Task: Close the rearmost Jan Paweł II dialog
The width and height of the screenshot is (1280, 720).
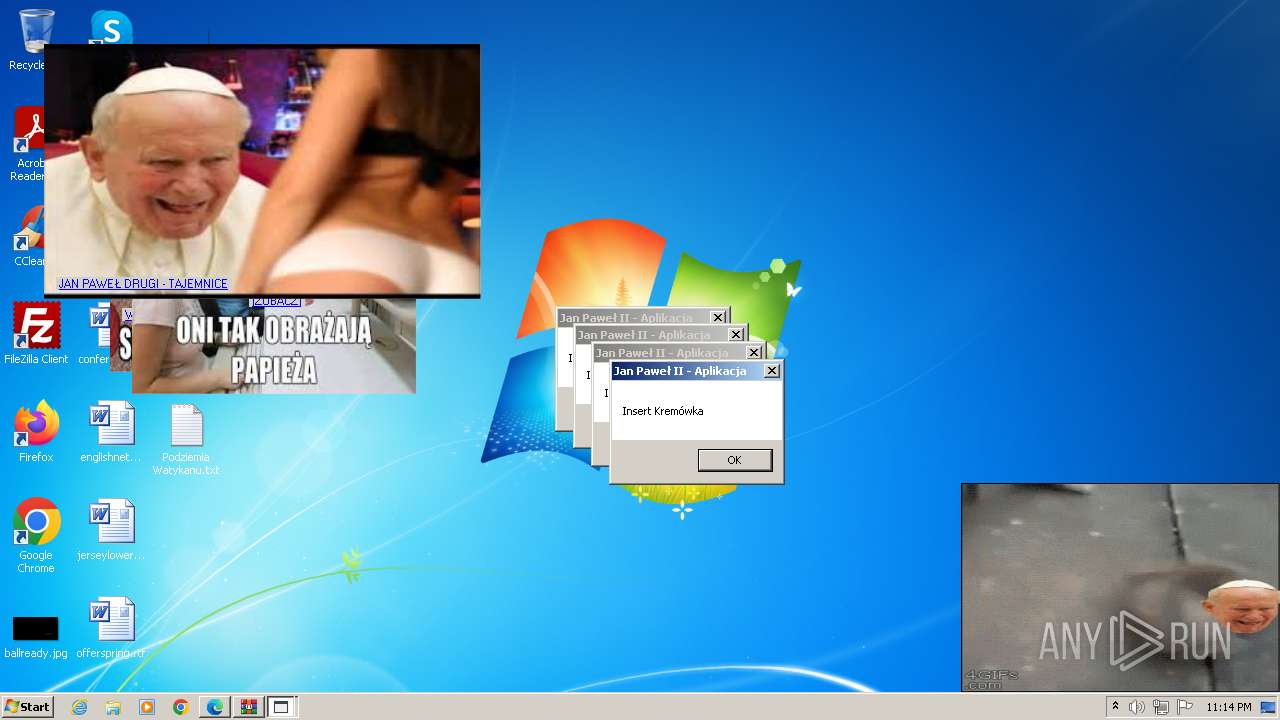Action: (718, 317)
